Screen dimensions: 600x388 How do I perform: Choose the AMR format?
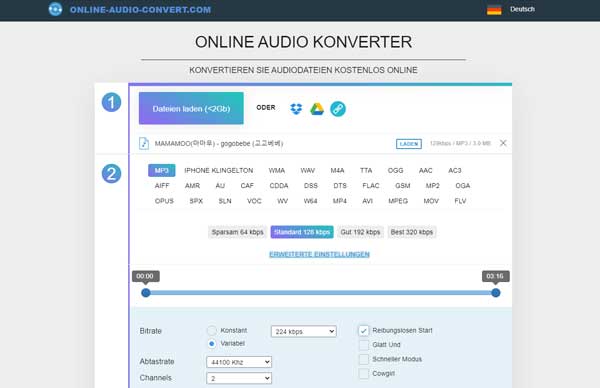tap(192, 186)
